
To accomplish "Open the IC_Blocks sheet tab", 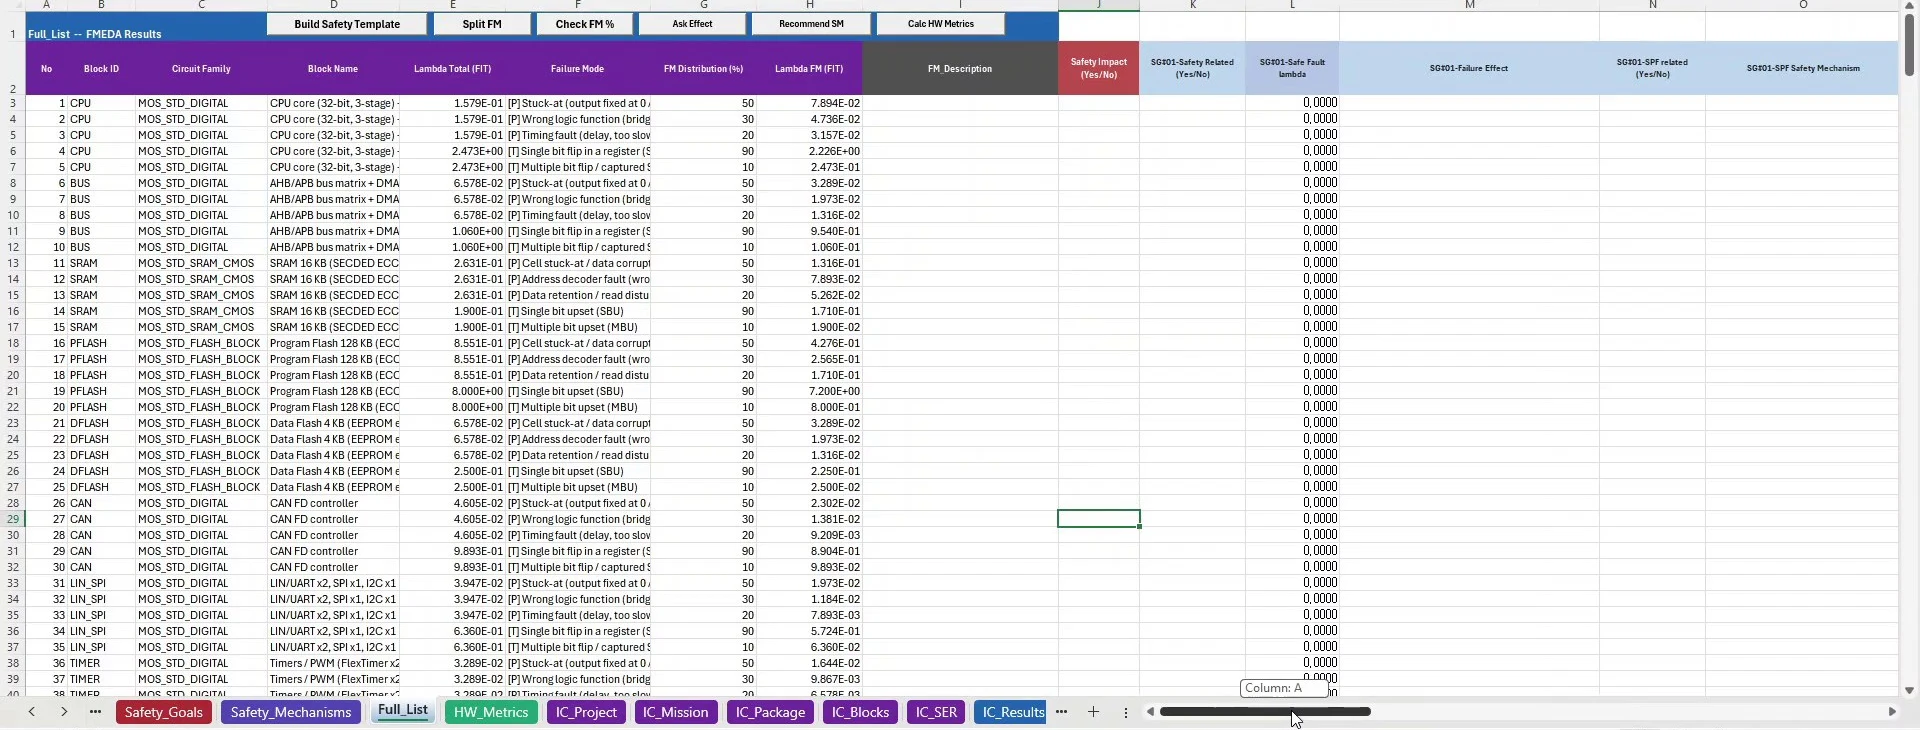I will coord(860,712).
